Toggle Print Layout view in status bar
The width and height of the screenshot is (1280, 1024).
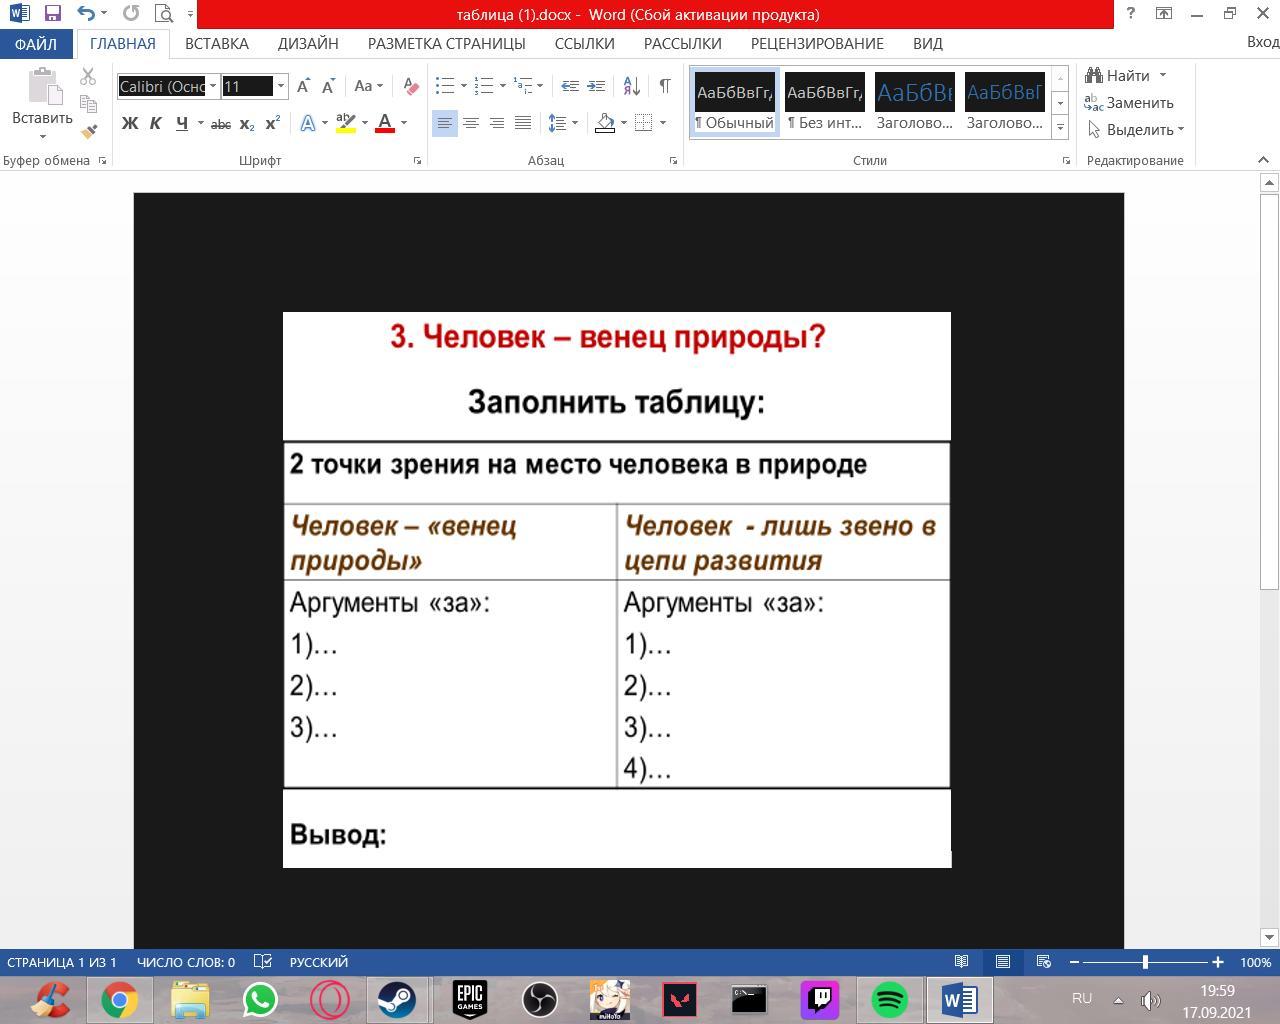(x=1002, y=962)
